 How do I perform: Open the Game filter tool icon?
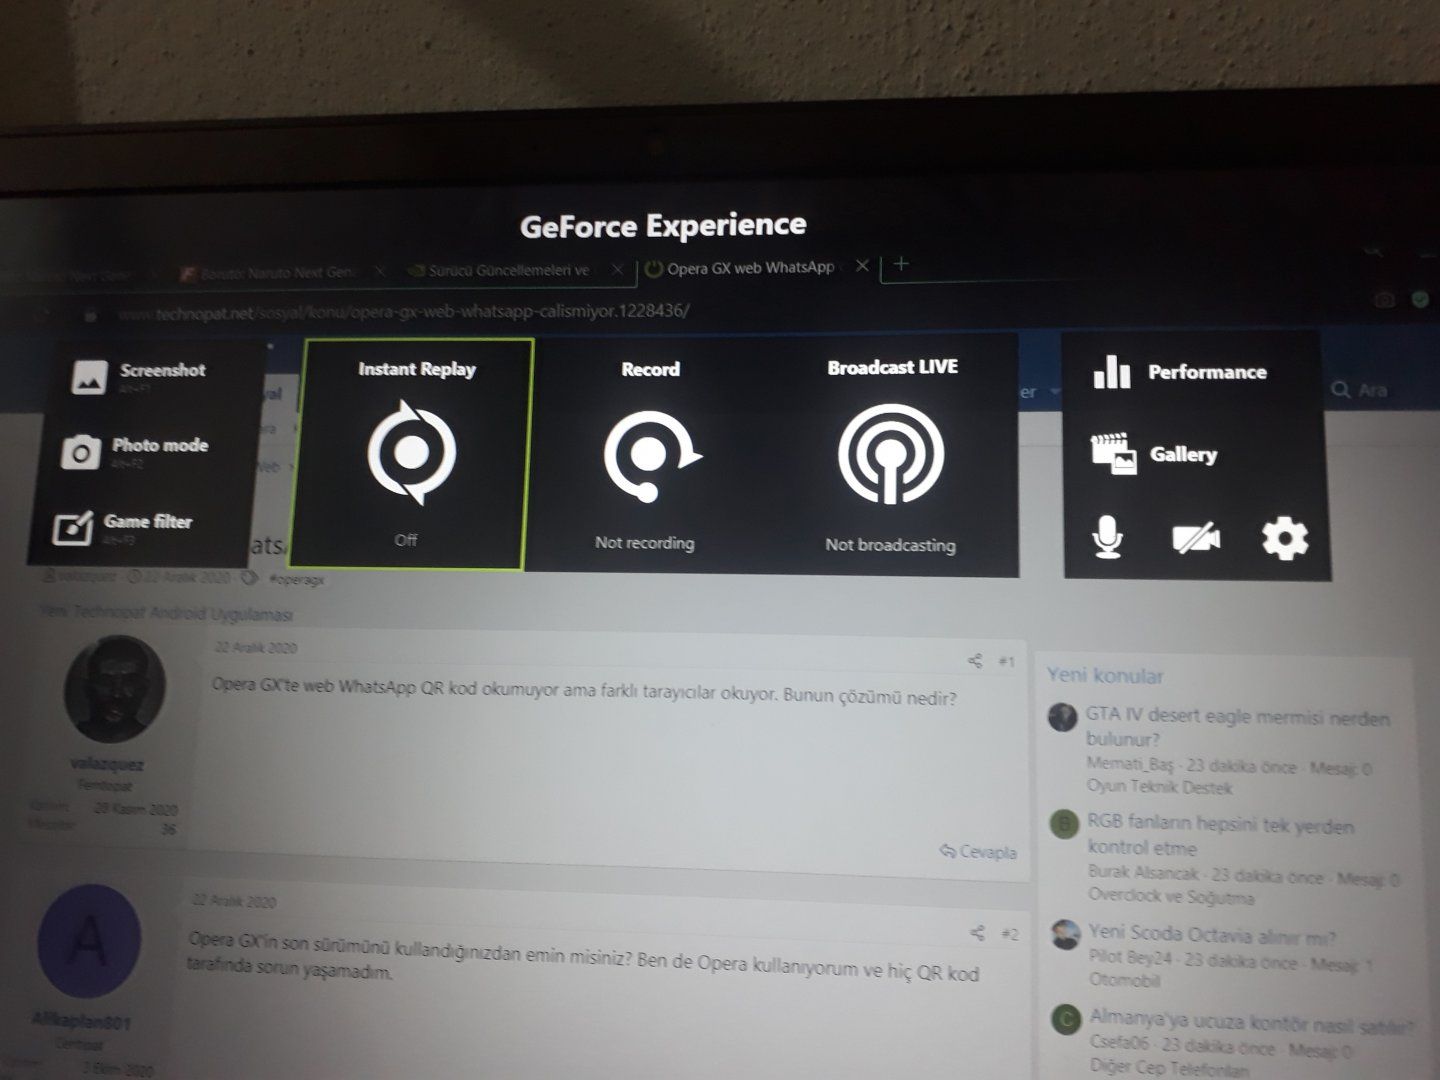click(72, 528)
